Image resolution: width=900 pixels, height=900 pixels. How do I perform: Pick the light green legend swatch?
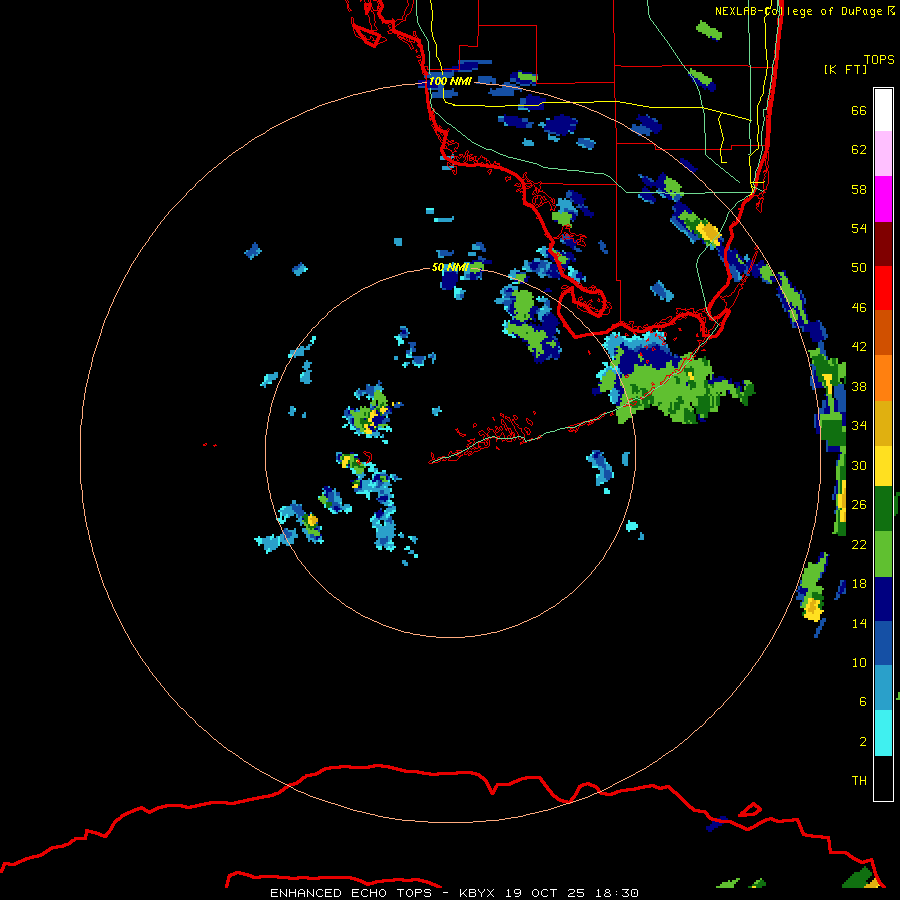tap(883, 554)
